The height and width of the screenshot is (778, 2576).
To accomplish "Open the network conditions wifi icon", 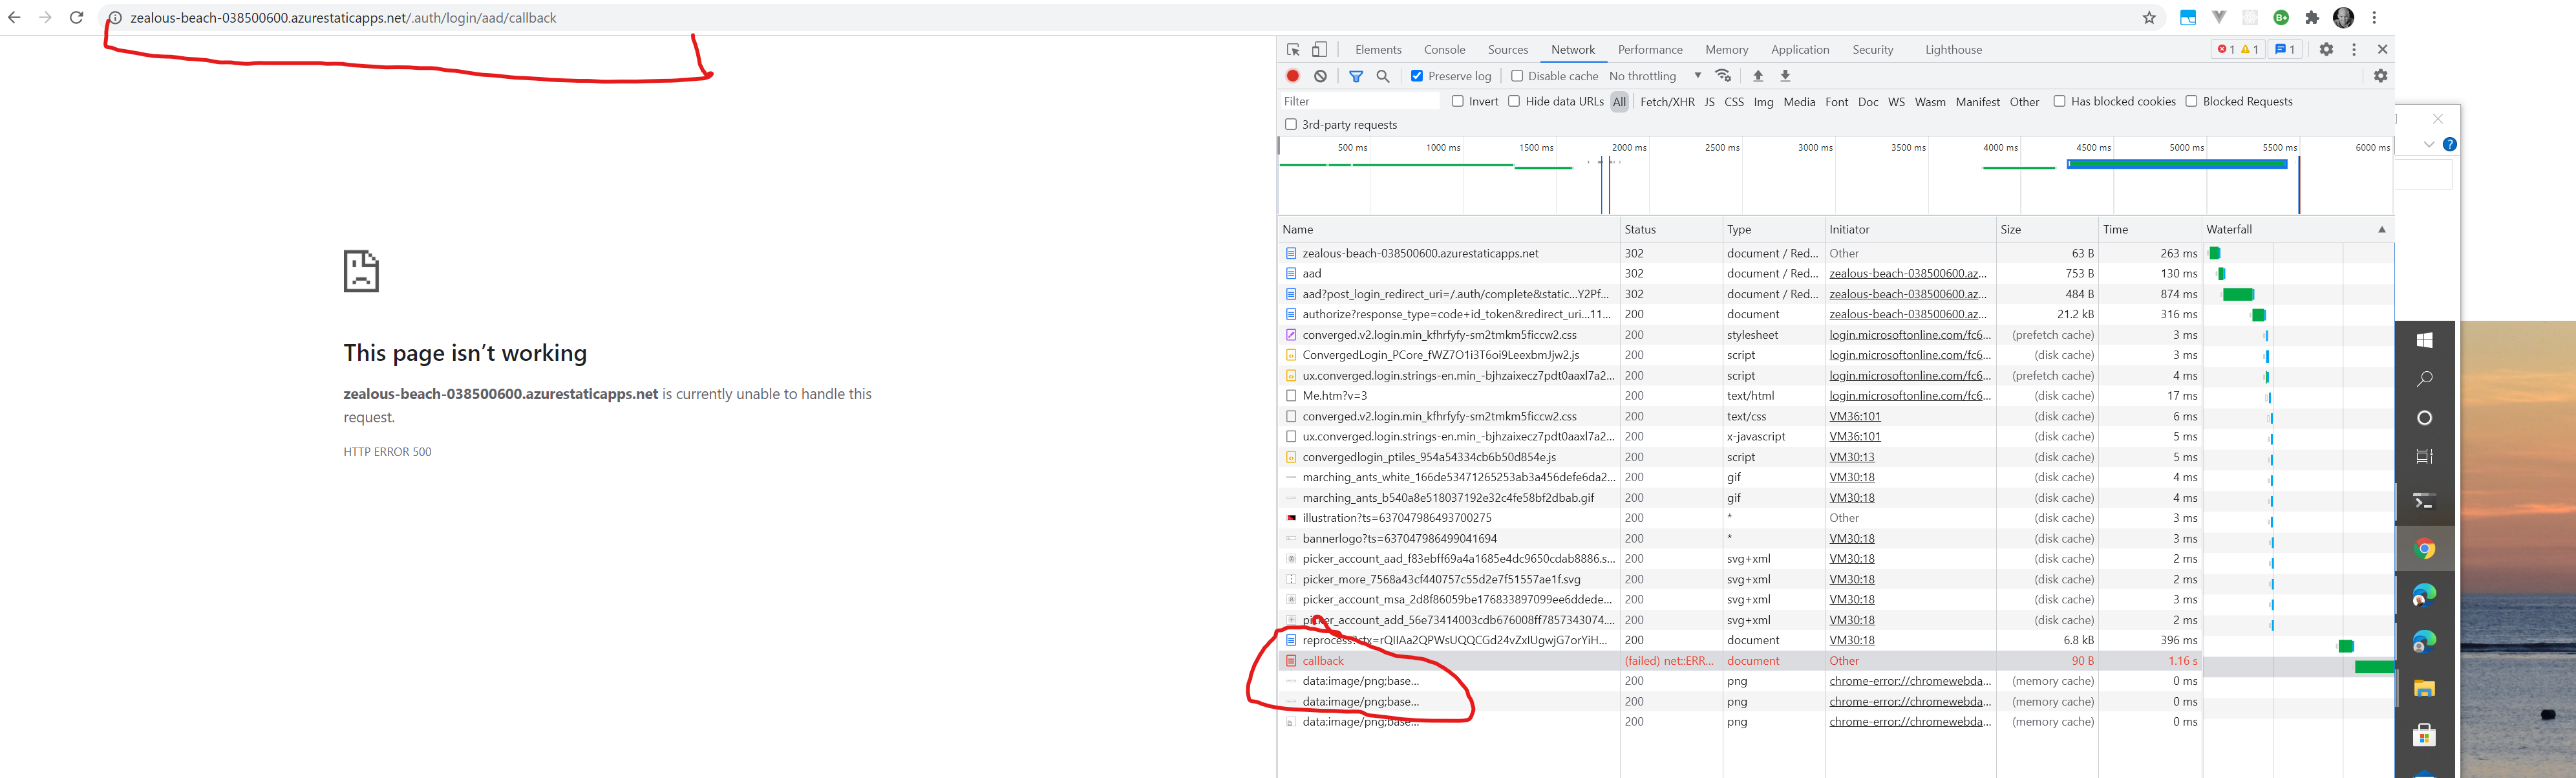I will (x=1723, y=76).
